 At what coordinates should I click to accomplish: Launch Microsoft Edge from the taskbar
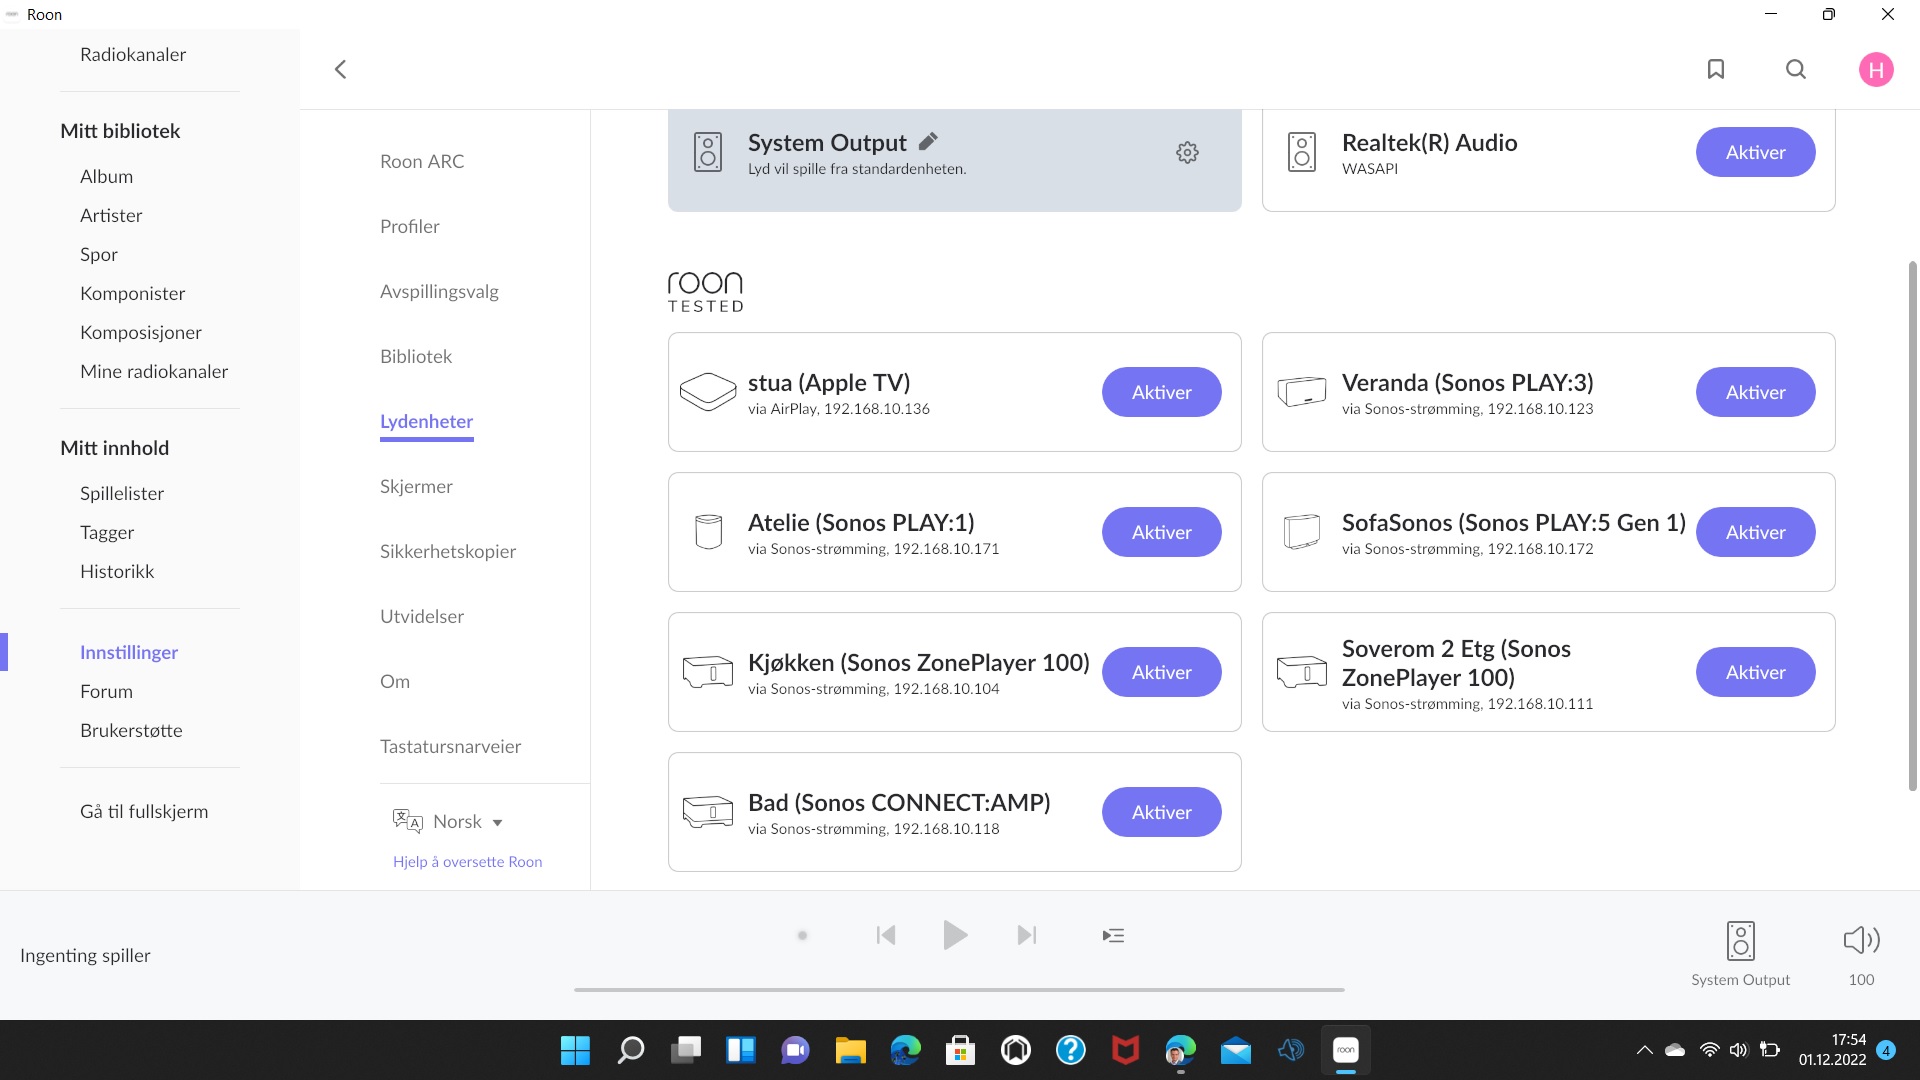click(905, 1050)
